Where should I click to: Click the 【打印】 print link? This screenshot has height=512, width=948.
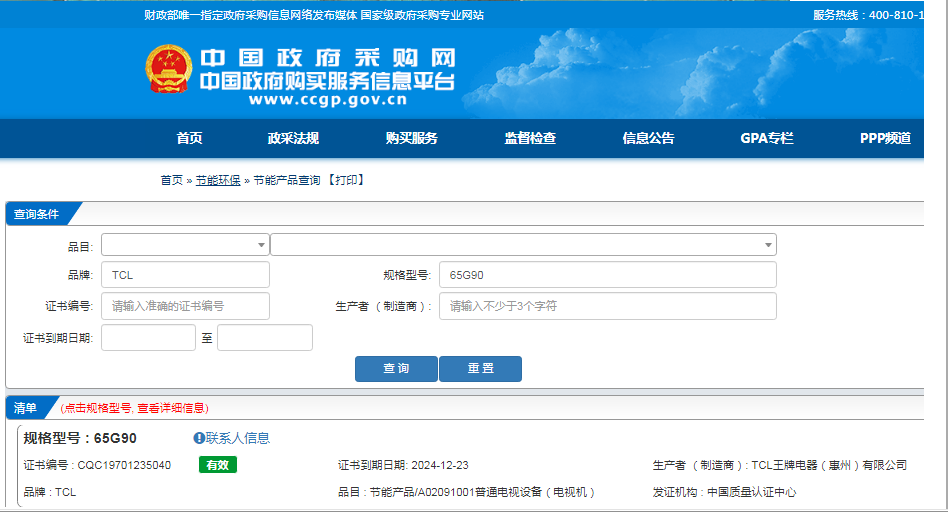346,180
